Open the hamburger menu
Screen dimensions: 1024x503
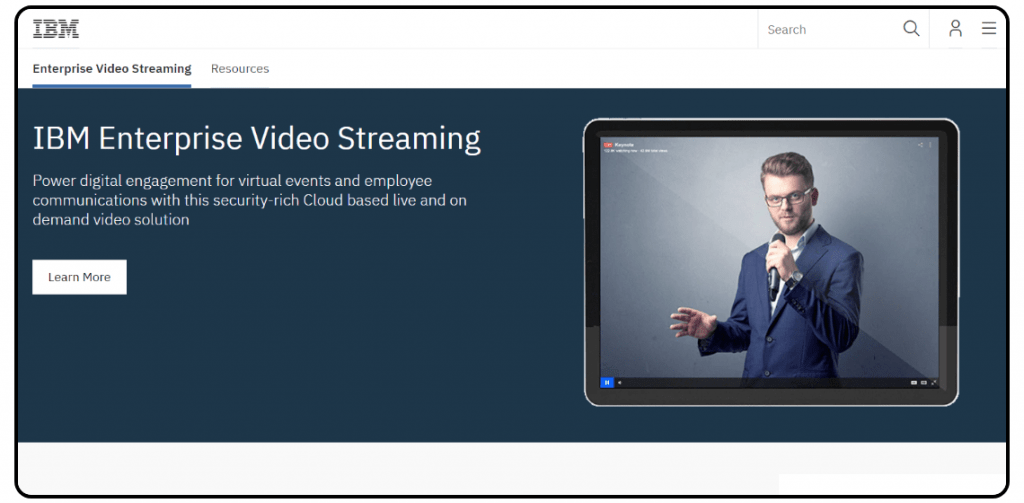989,28
